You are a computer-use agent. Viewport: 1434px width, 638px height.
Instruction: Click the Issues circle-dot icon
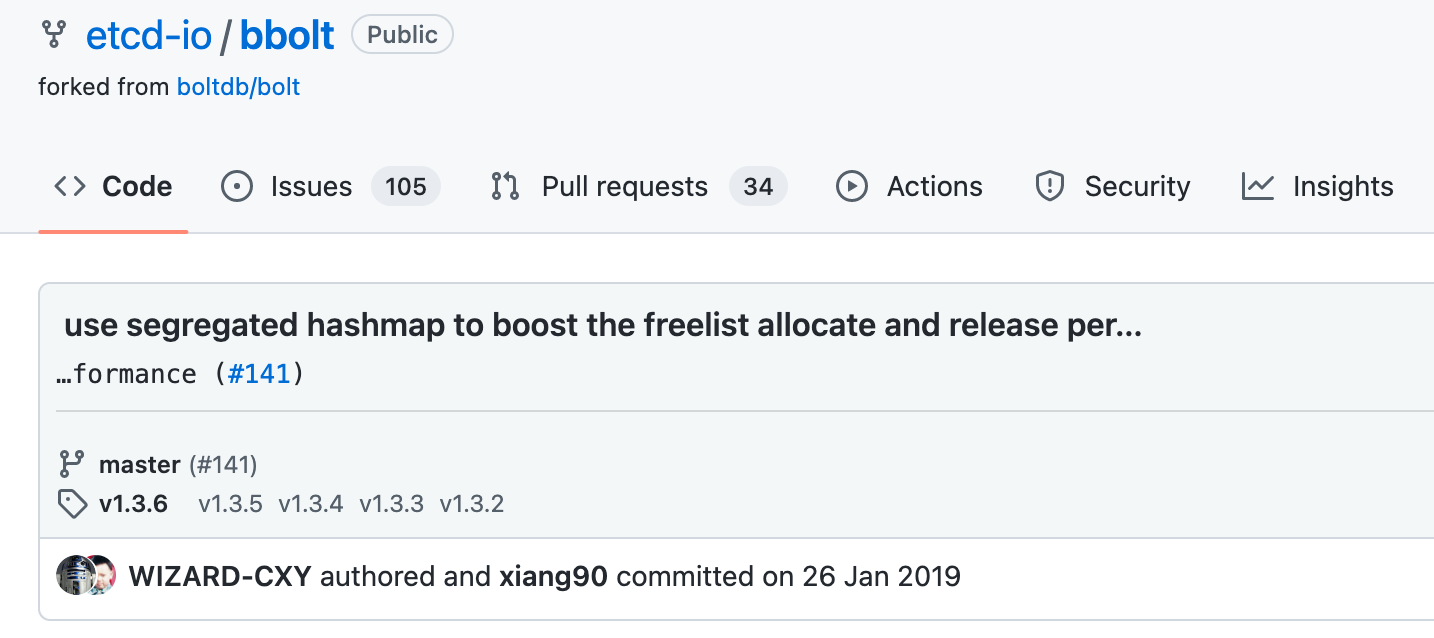click(237, 186)
